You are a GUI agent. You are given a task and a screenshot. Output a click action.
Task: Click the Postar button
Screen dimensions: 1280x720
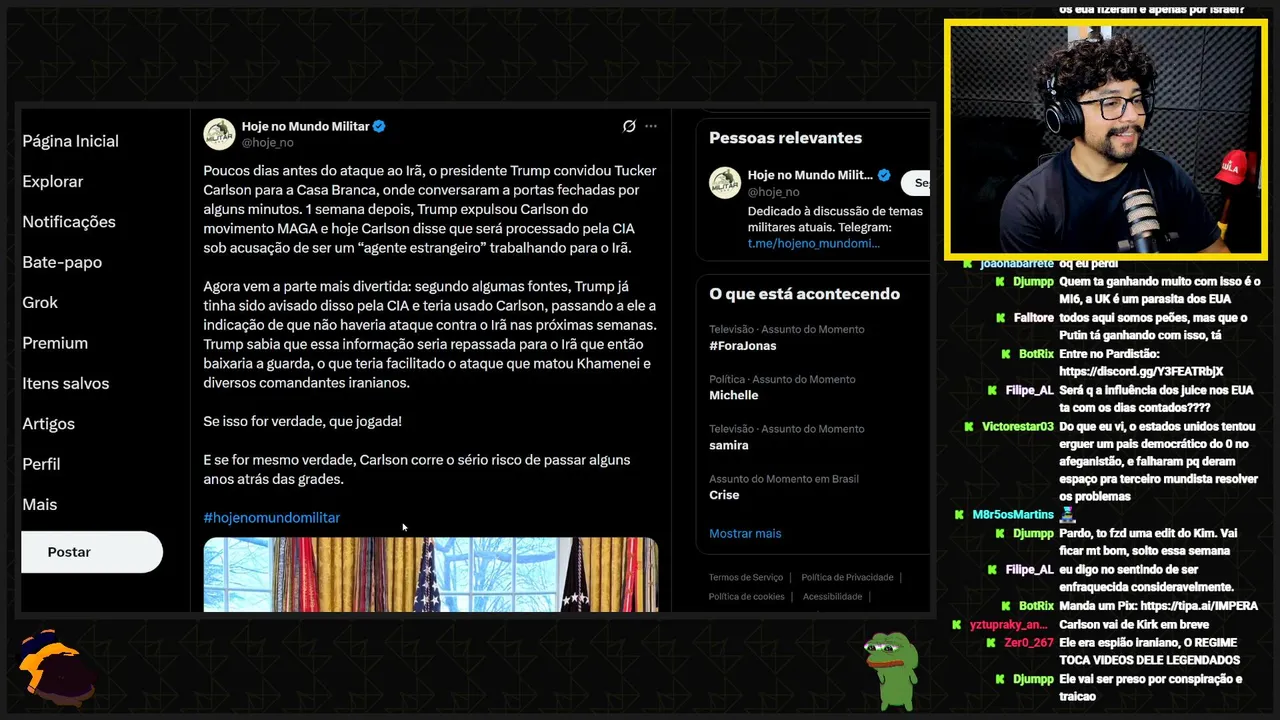[92, 552]
